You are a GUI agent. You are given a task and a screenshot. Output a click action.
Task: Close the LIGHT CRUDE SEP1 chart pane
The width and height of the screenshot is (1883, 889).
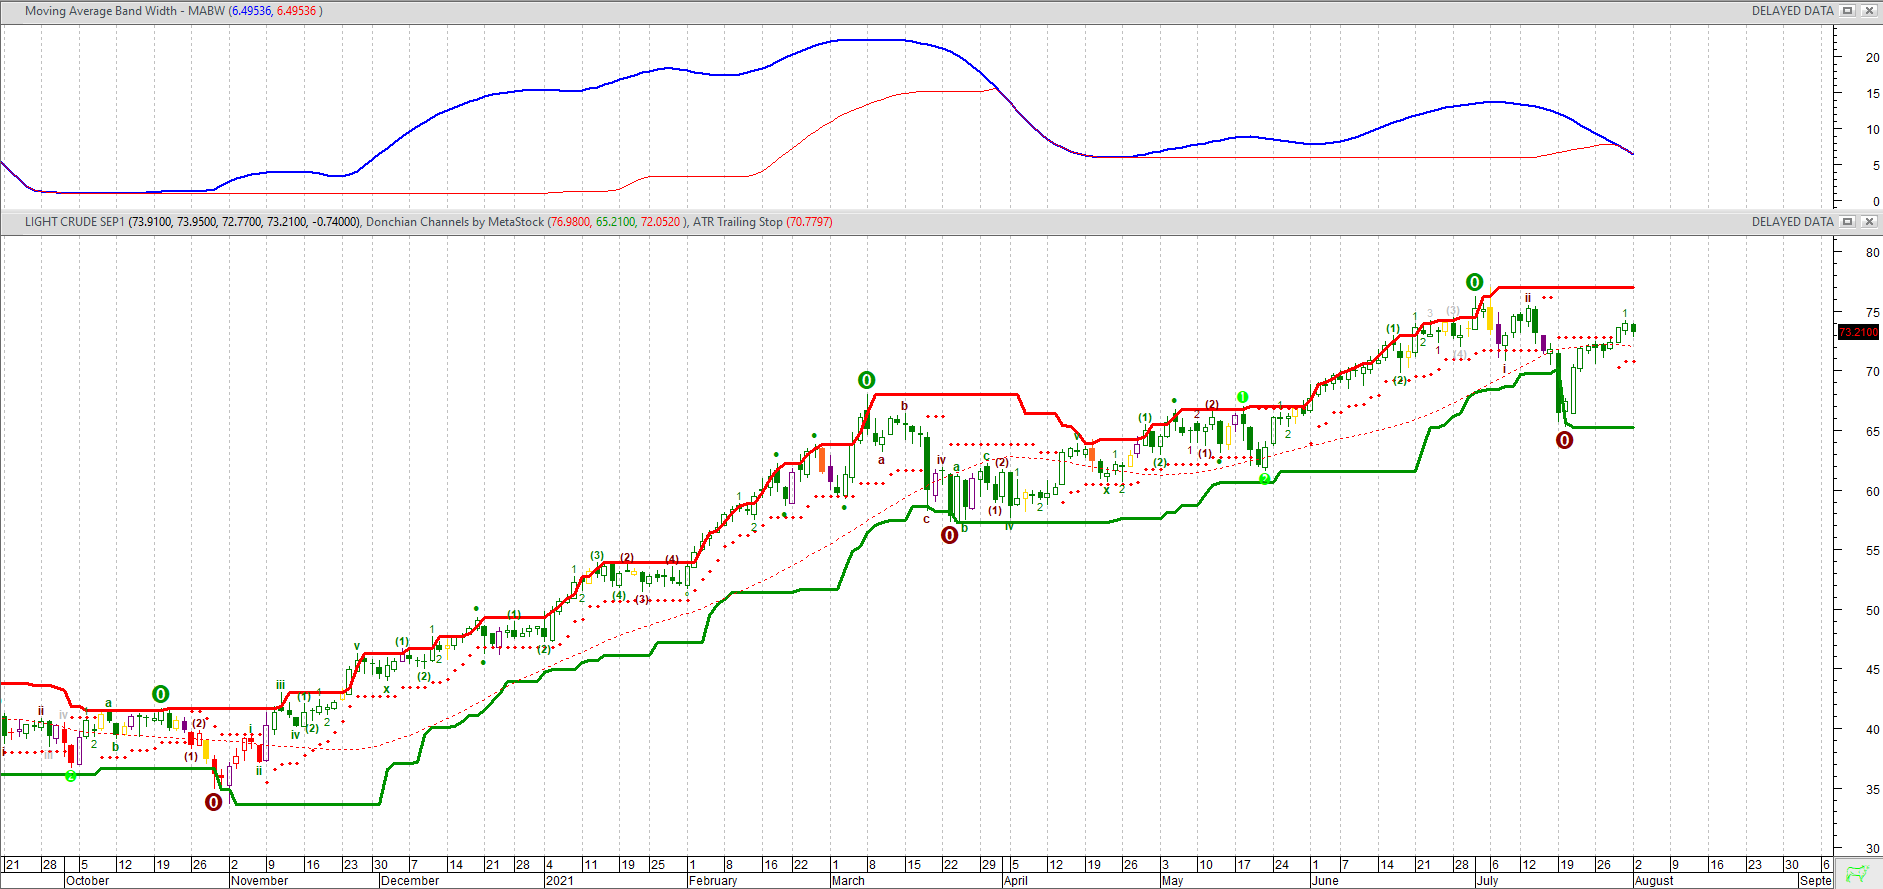click(1868, 222)
